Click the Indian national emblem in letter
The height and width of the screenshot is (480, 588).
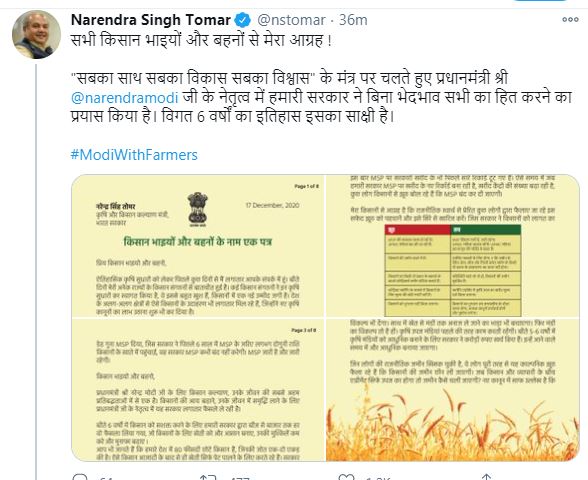[x=198, y=210]
